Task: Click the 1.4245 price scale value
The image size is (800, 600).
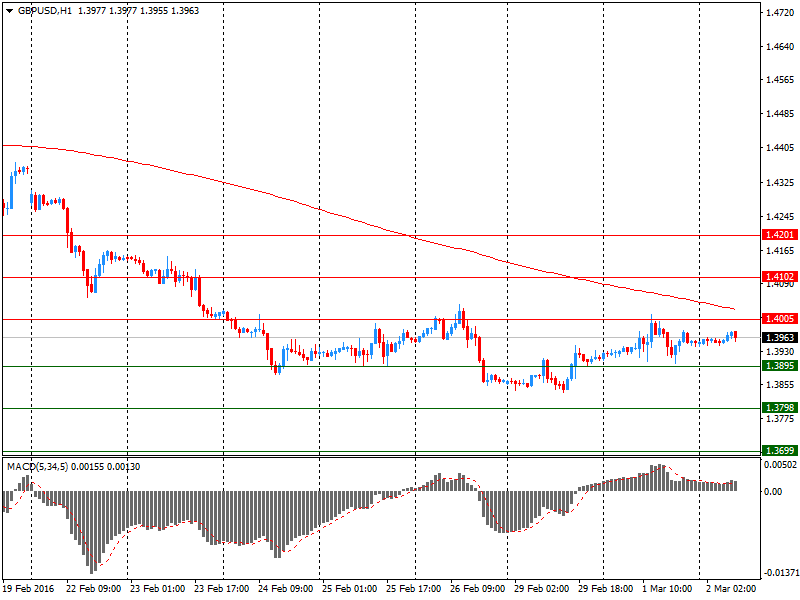Action: click(x=780, y=217)
